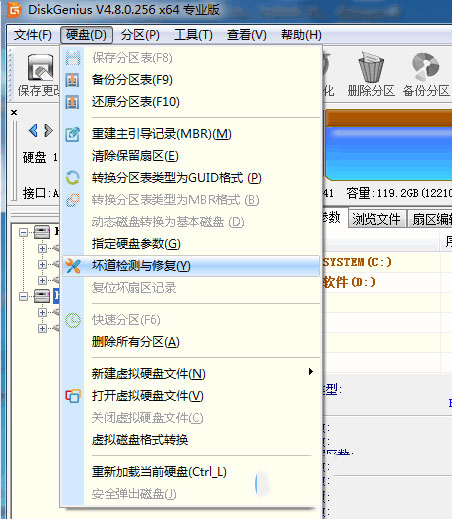Collapse the first hard disk tree node

click(x=23, y=232)
